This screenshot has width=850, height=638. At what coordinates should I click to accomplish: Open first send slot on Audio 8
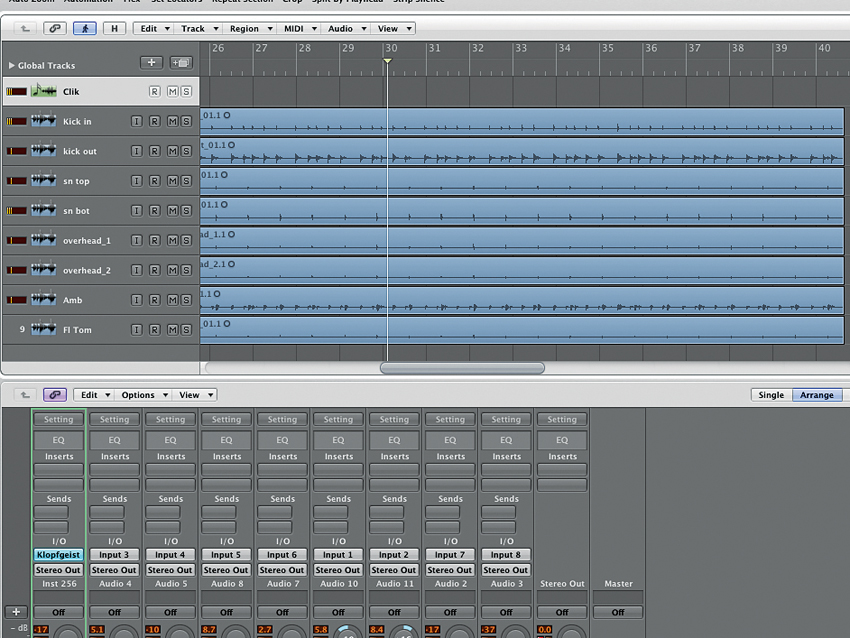218,512
